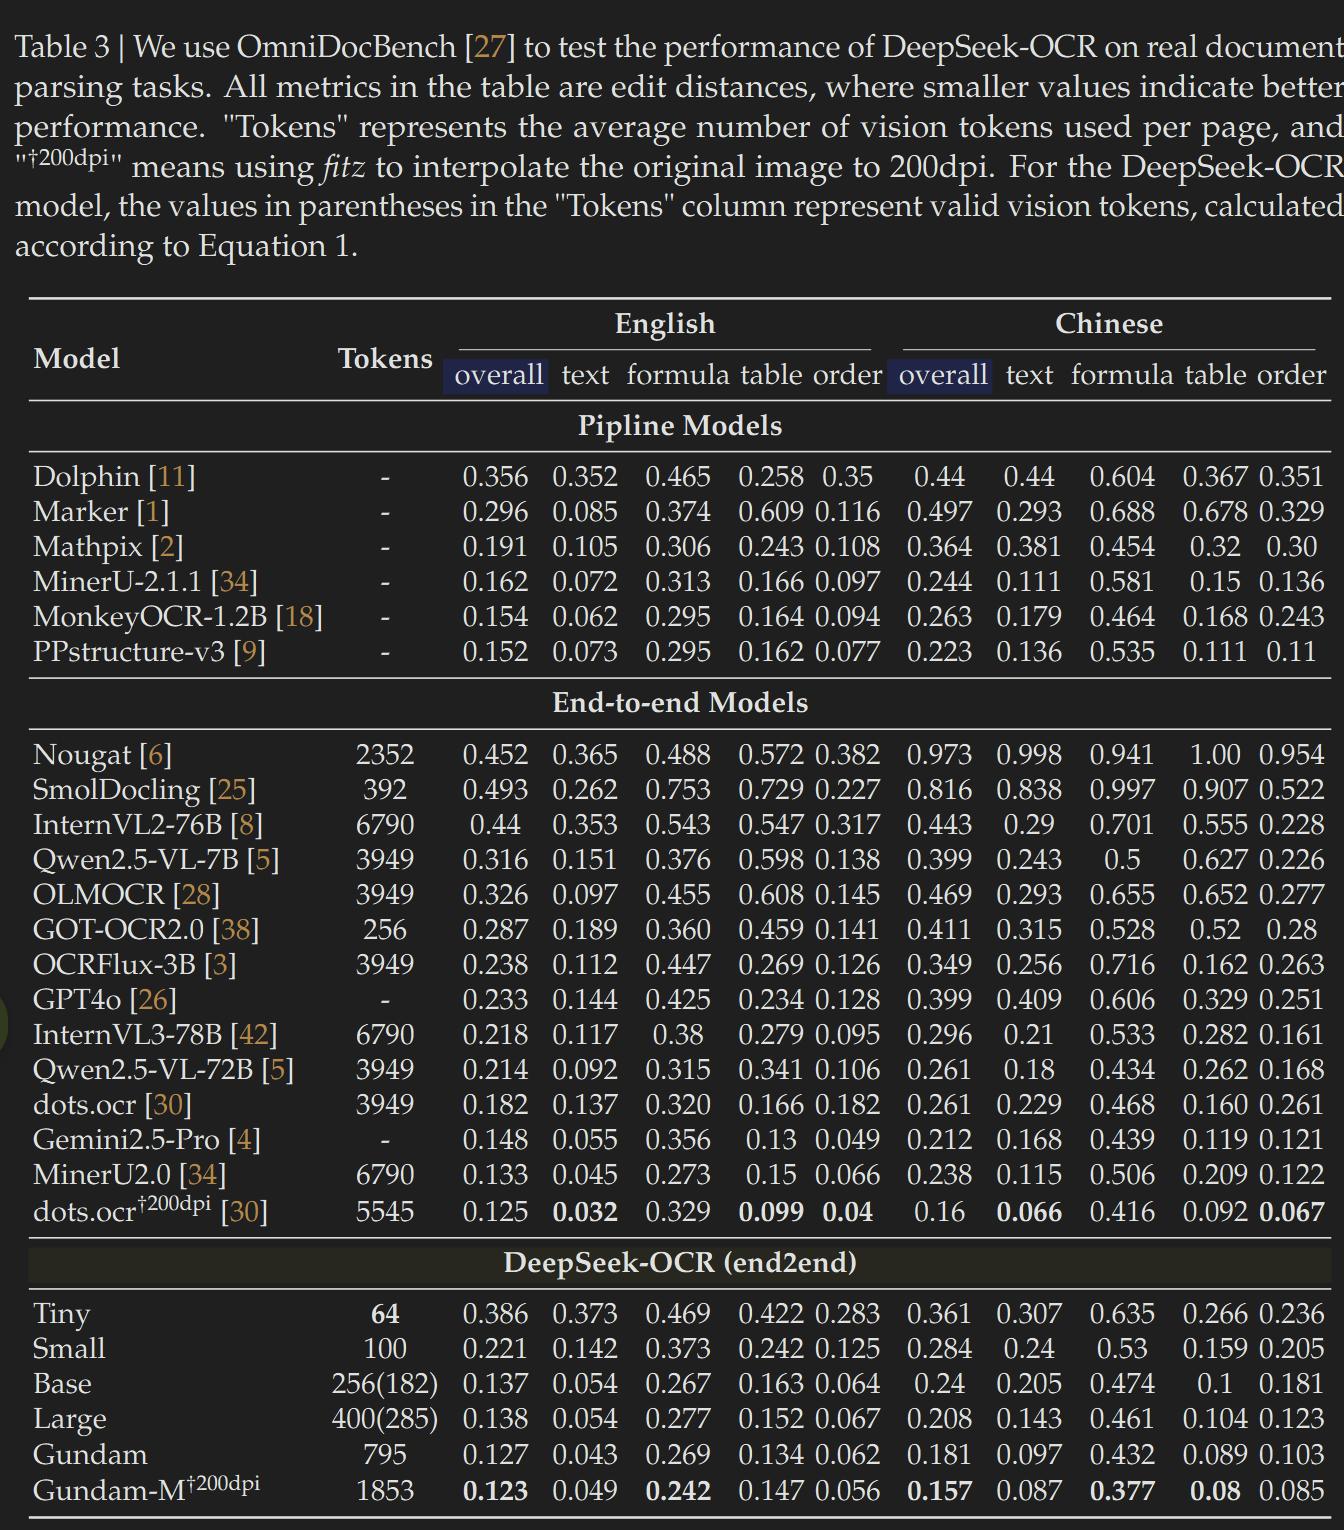Open the Marker citation [1]
1344x1530 pixels.
[152, 512]
